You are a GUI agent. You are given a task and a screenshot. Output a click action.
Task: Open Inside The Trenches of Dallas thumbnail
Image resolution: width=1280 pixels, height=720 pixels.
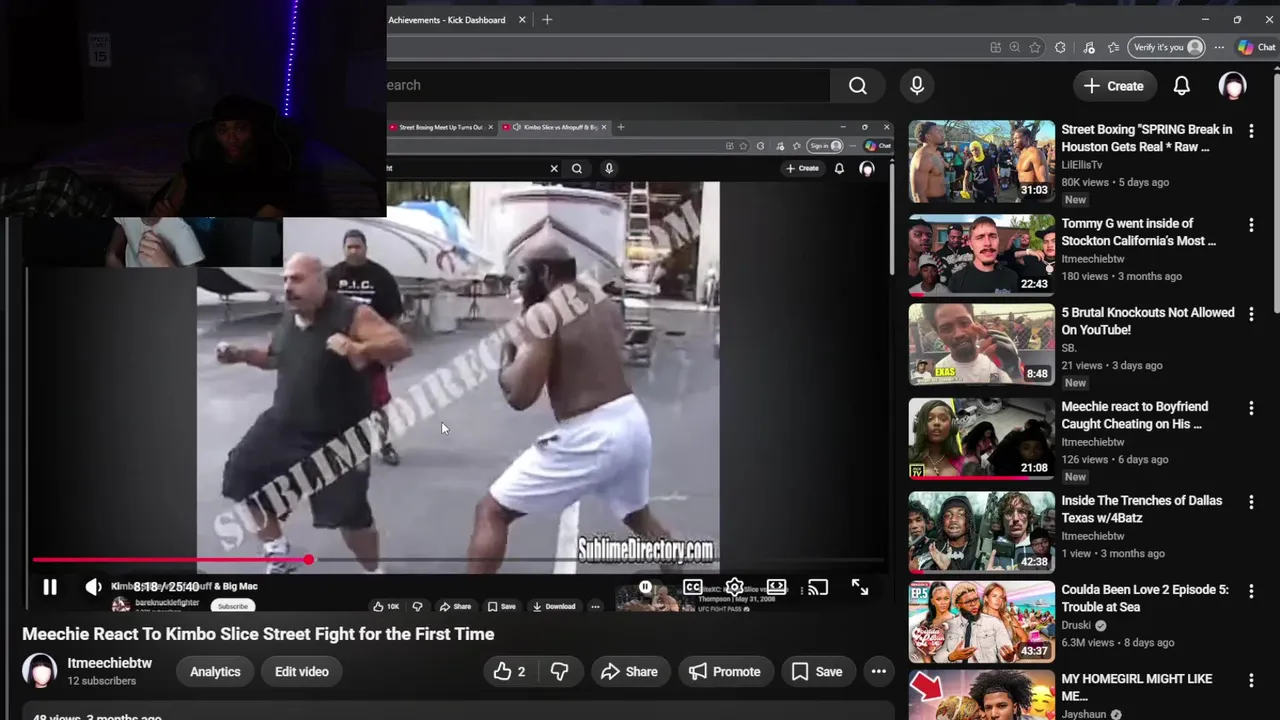[981, 533]
